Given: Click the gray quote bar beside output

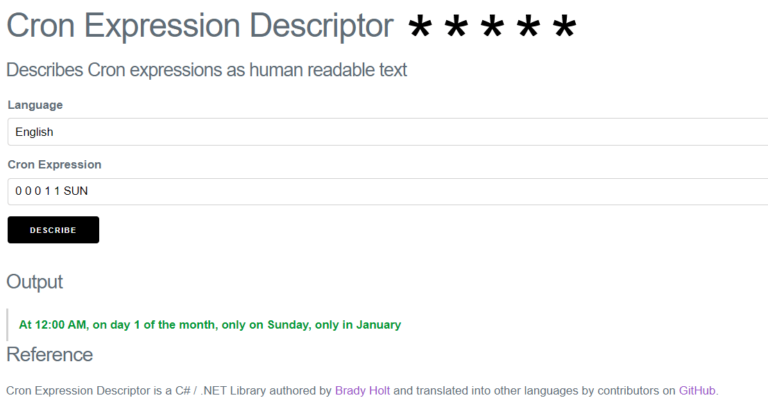Looking at the screenshot, I should tap(7, 324).
